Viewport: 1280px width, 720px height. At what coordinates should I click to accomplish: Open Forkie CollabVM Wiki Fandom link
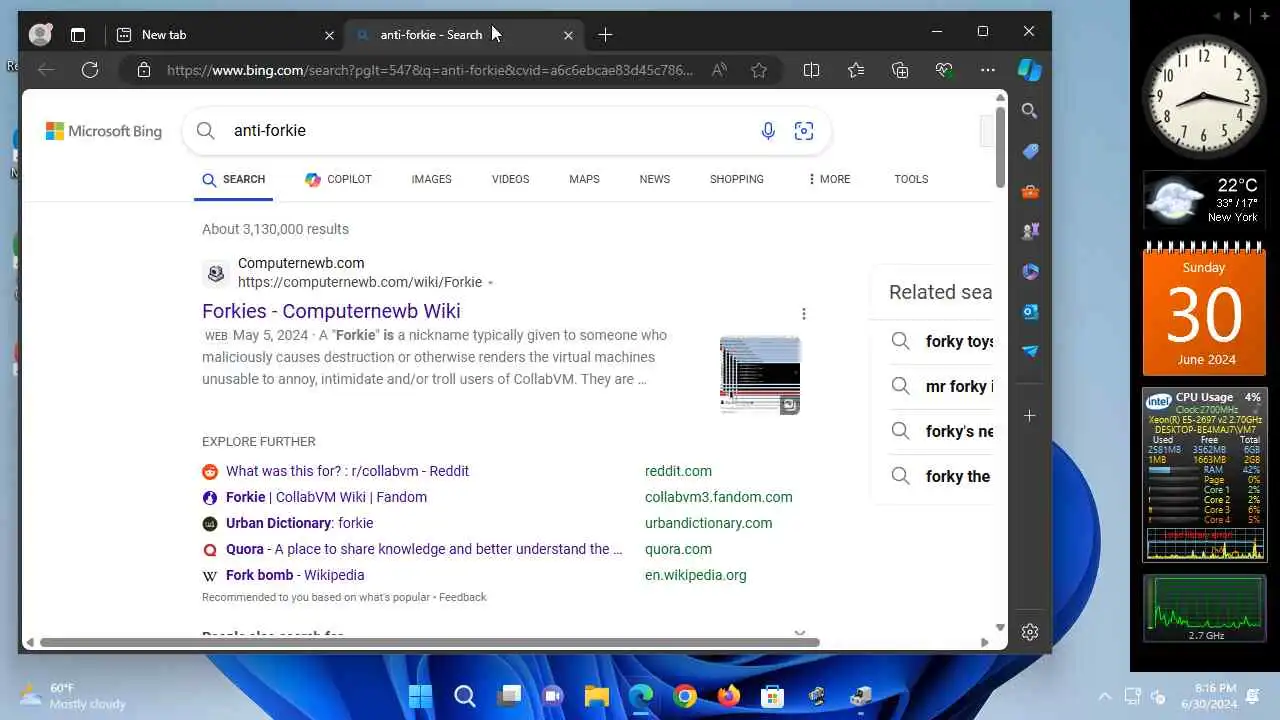pyautogui.click(x=326, y=497)
